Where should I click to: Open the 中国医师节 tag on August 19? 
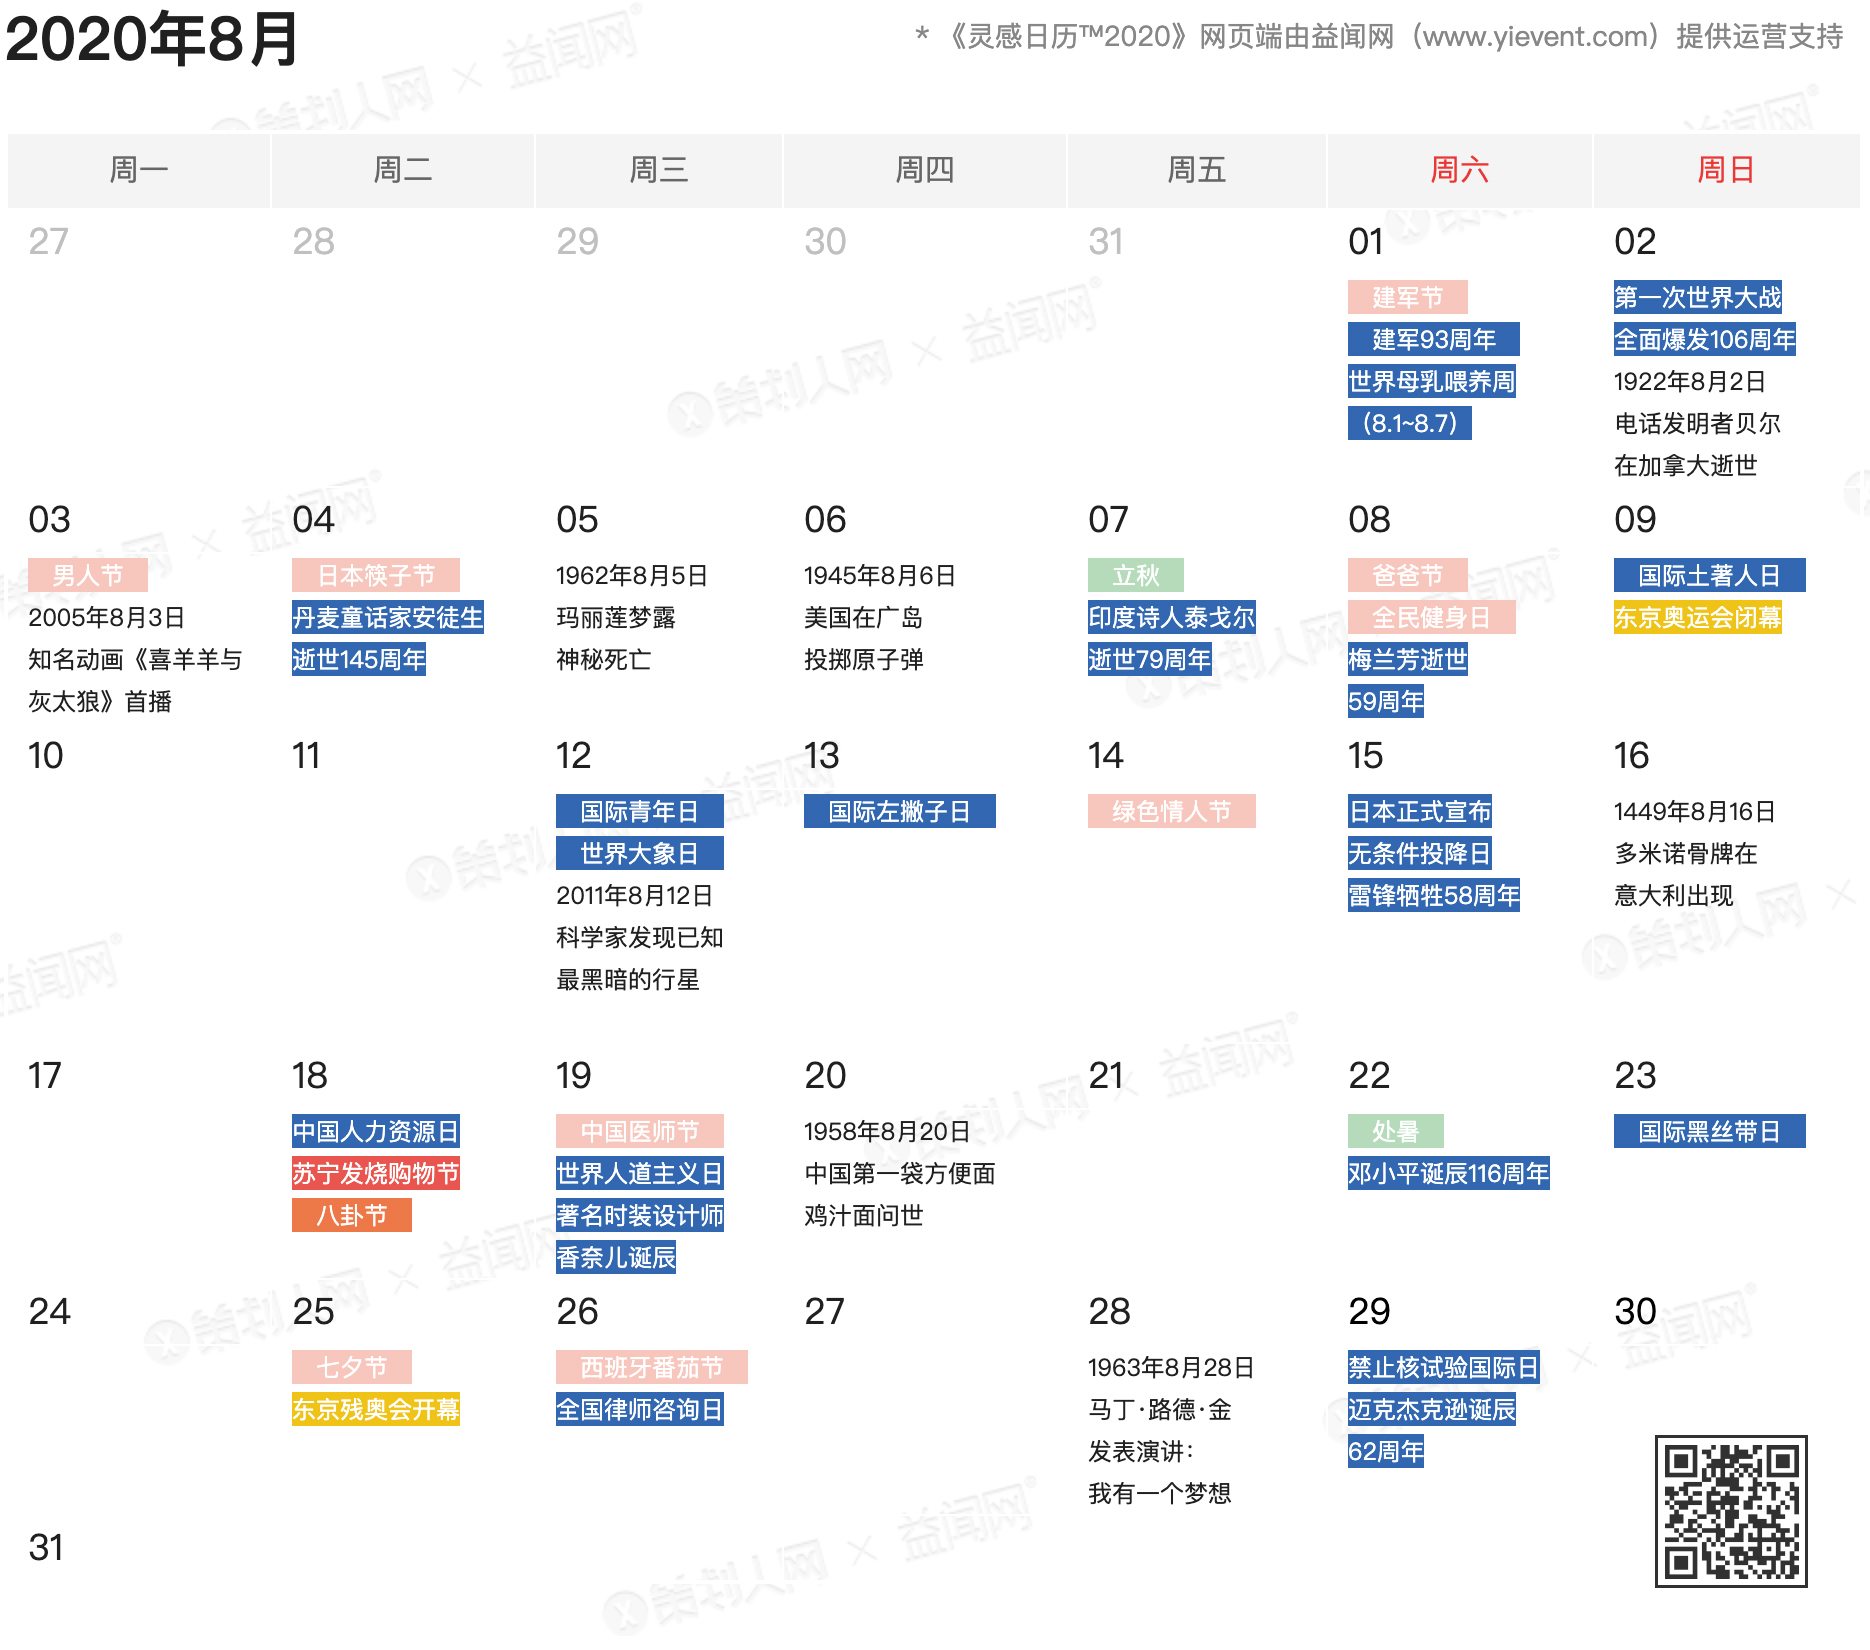(640, 1130)
